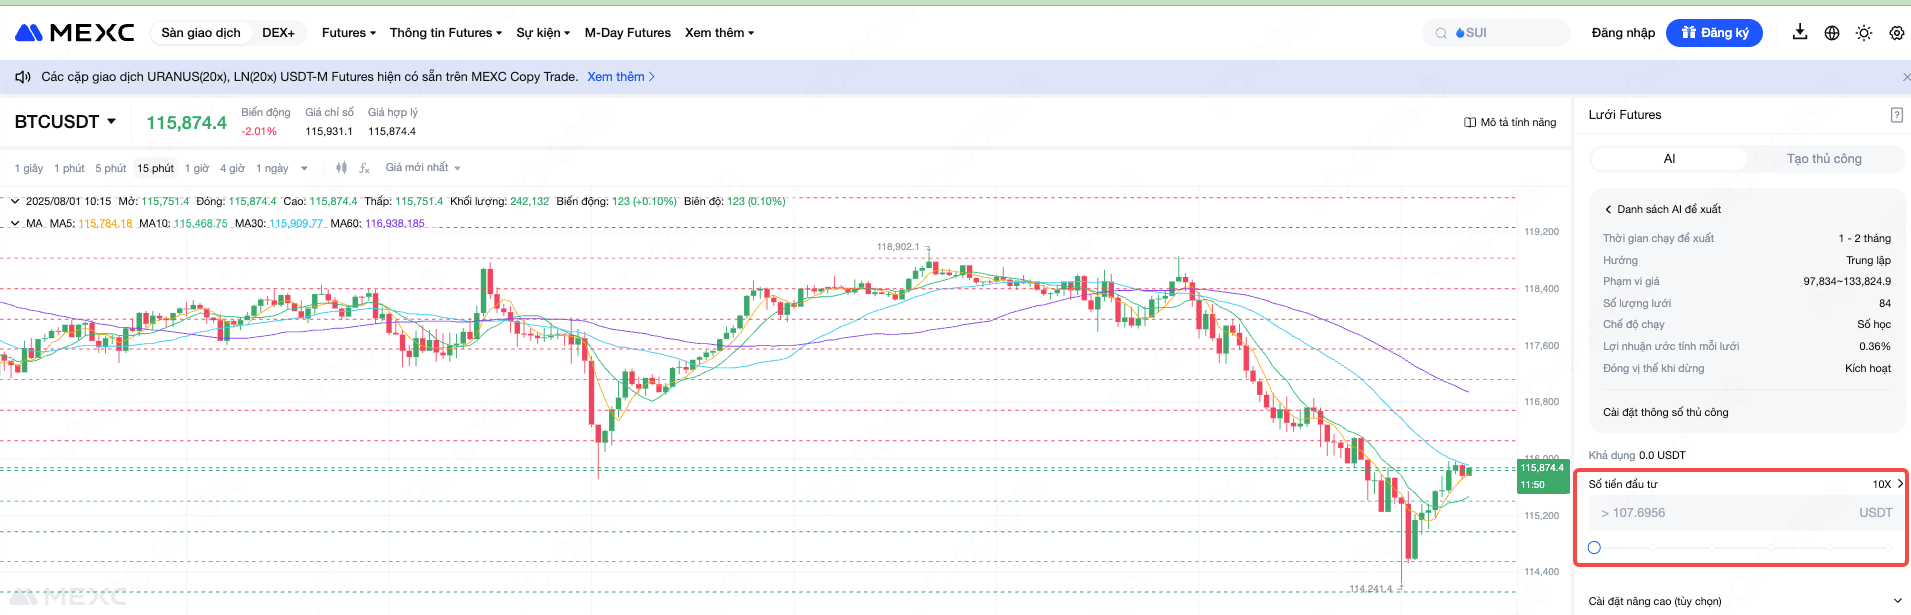The width and height of the screenshot is (1911, 615).
Task: Click the investment amount slider handle
Action: pyautogui.click(x=1594, y=547)
